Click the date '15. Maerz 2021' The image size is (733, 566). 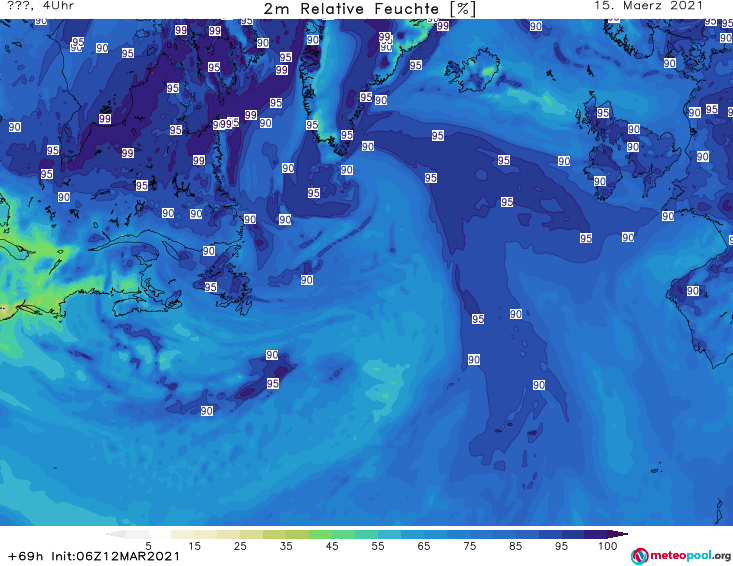(648, 6)
